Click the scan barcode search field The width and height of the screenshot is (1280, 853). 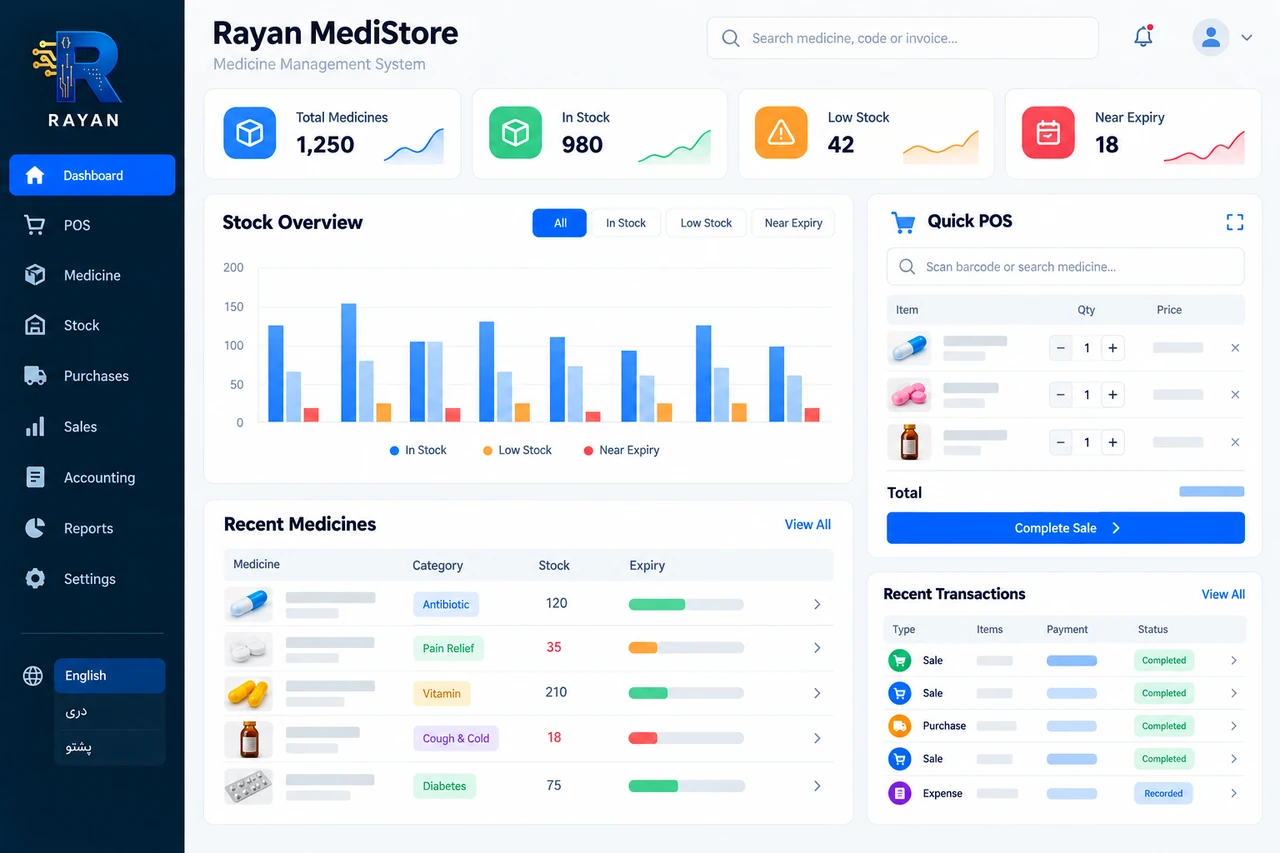click(1066, 267)
